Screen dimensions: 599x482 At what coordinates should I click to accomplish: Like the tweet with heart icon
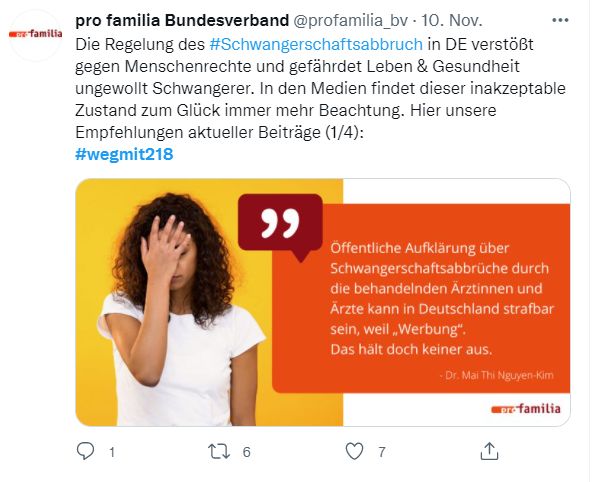tap(354, 451)
